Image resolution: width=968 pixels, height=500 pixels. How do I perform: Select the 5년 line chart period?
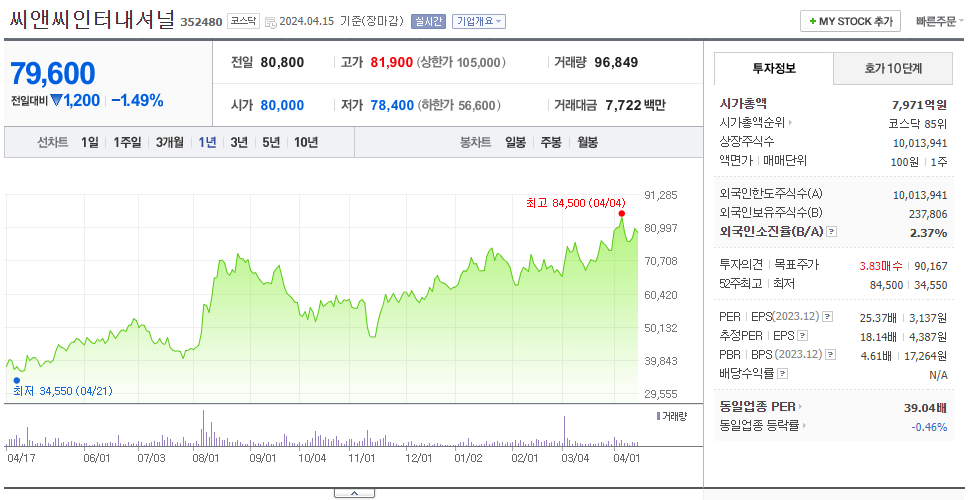point(271,143)
